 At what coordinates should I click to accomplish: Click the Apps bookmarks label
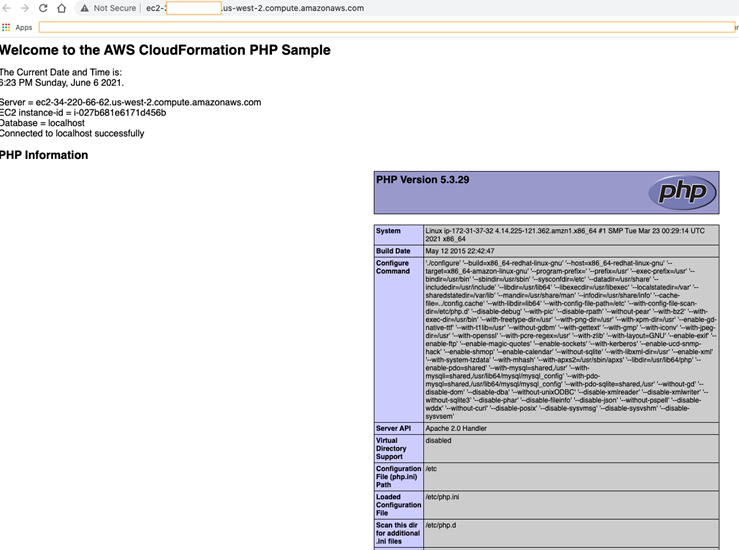[x=24, y=27]
